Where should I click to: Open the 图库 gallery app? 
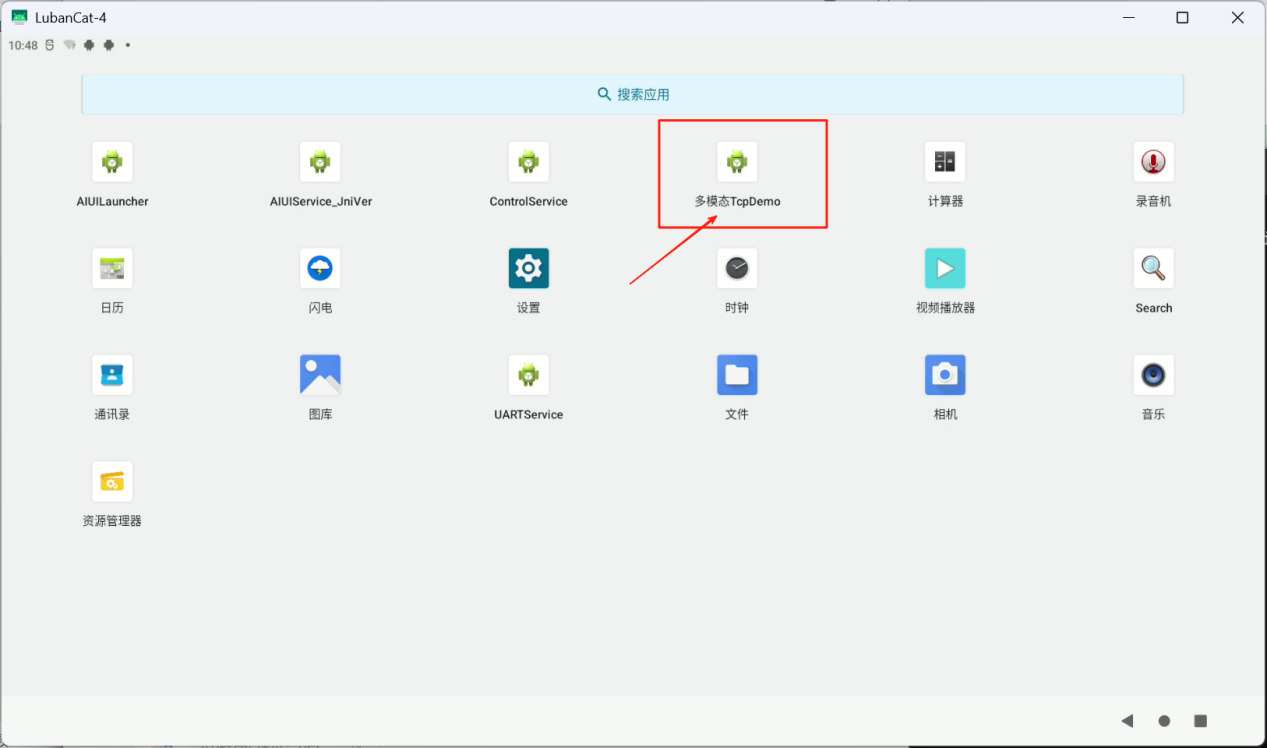[320, 375]
